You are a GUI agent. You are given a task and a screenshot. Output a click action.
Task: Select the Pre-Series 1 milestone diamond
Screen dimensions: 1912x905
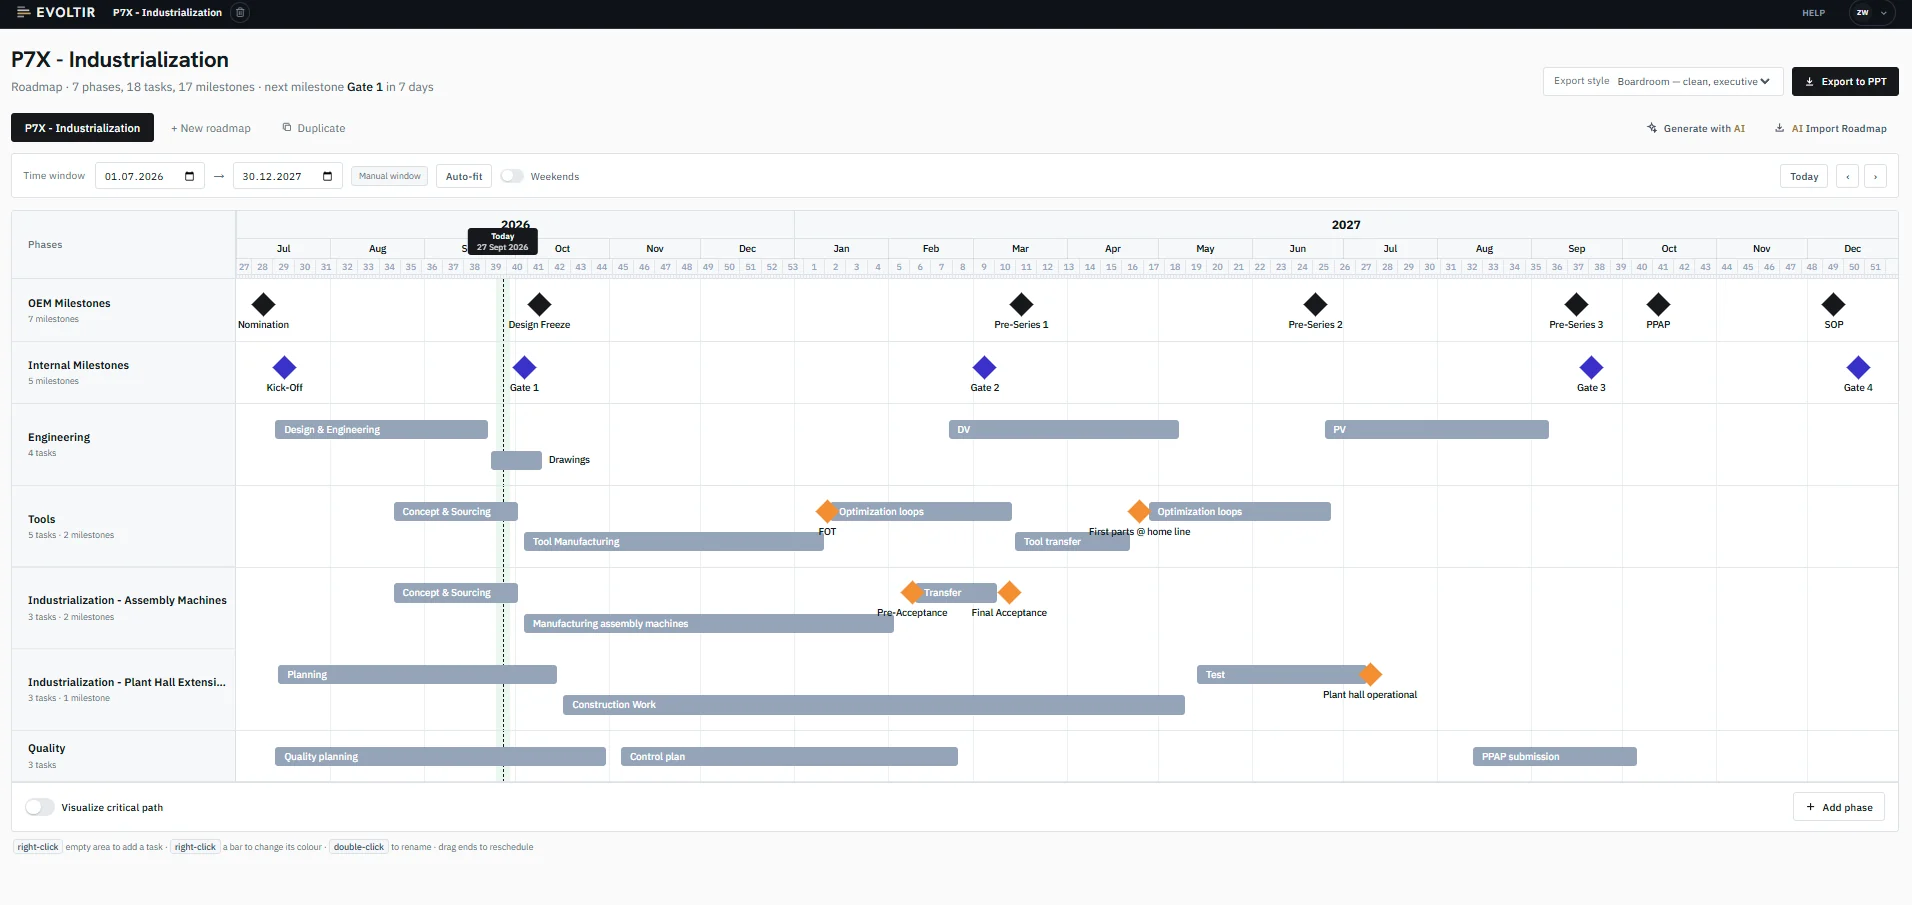1021,304
